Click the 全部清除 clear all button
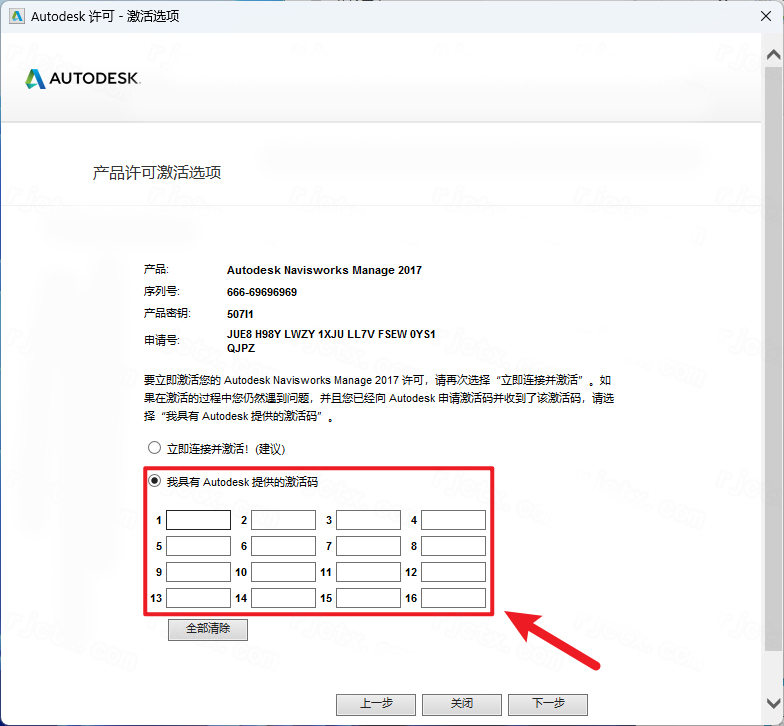Viewport: 784px width, 726px height. (x=208, y=630)
